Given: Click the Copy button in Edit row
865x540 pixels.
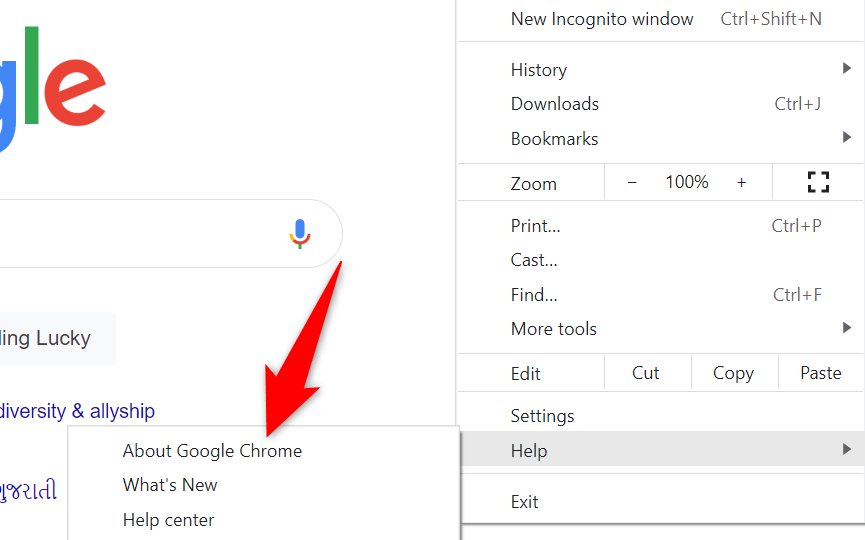Looking at the screenshot, I should point(733,373).
